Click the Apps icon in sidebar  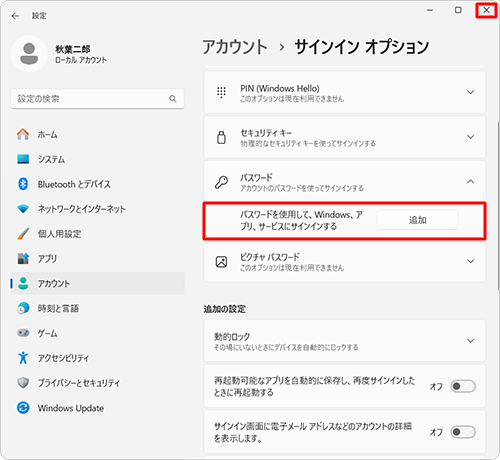[x=23, y=258]
